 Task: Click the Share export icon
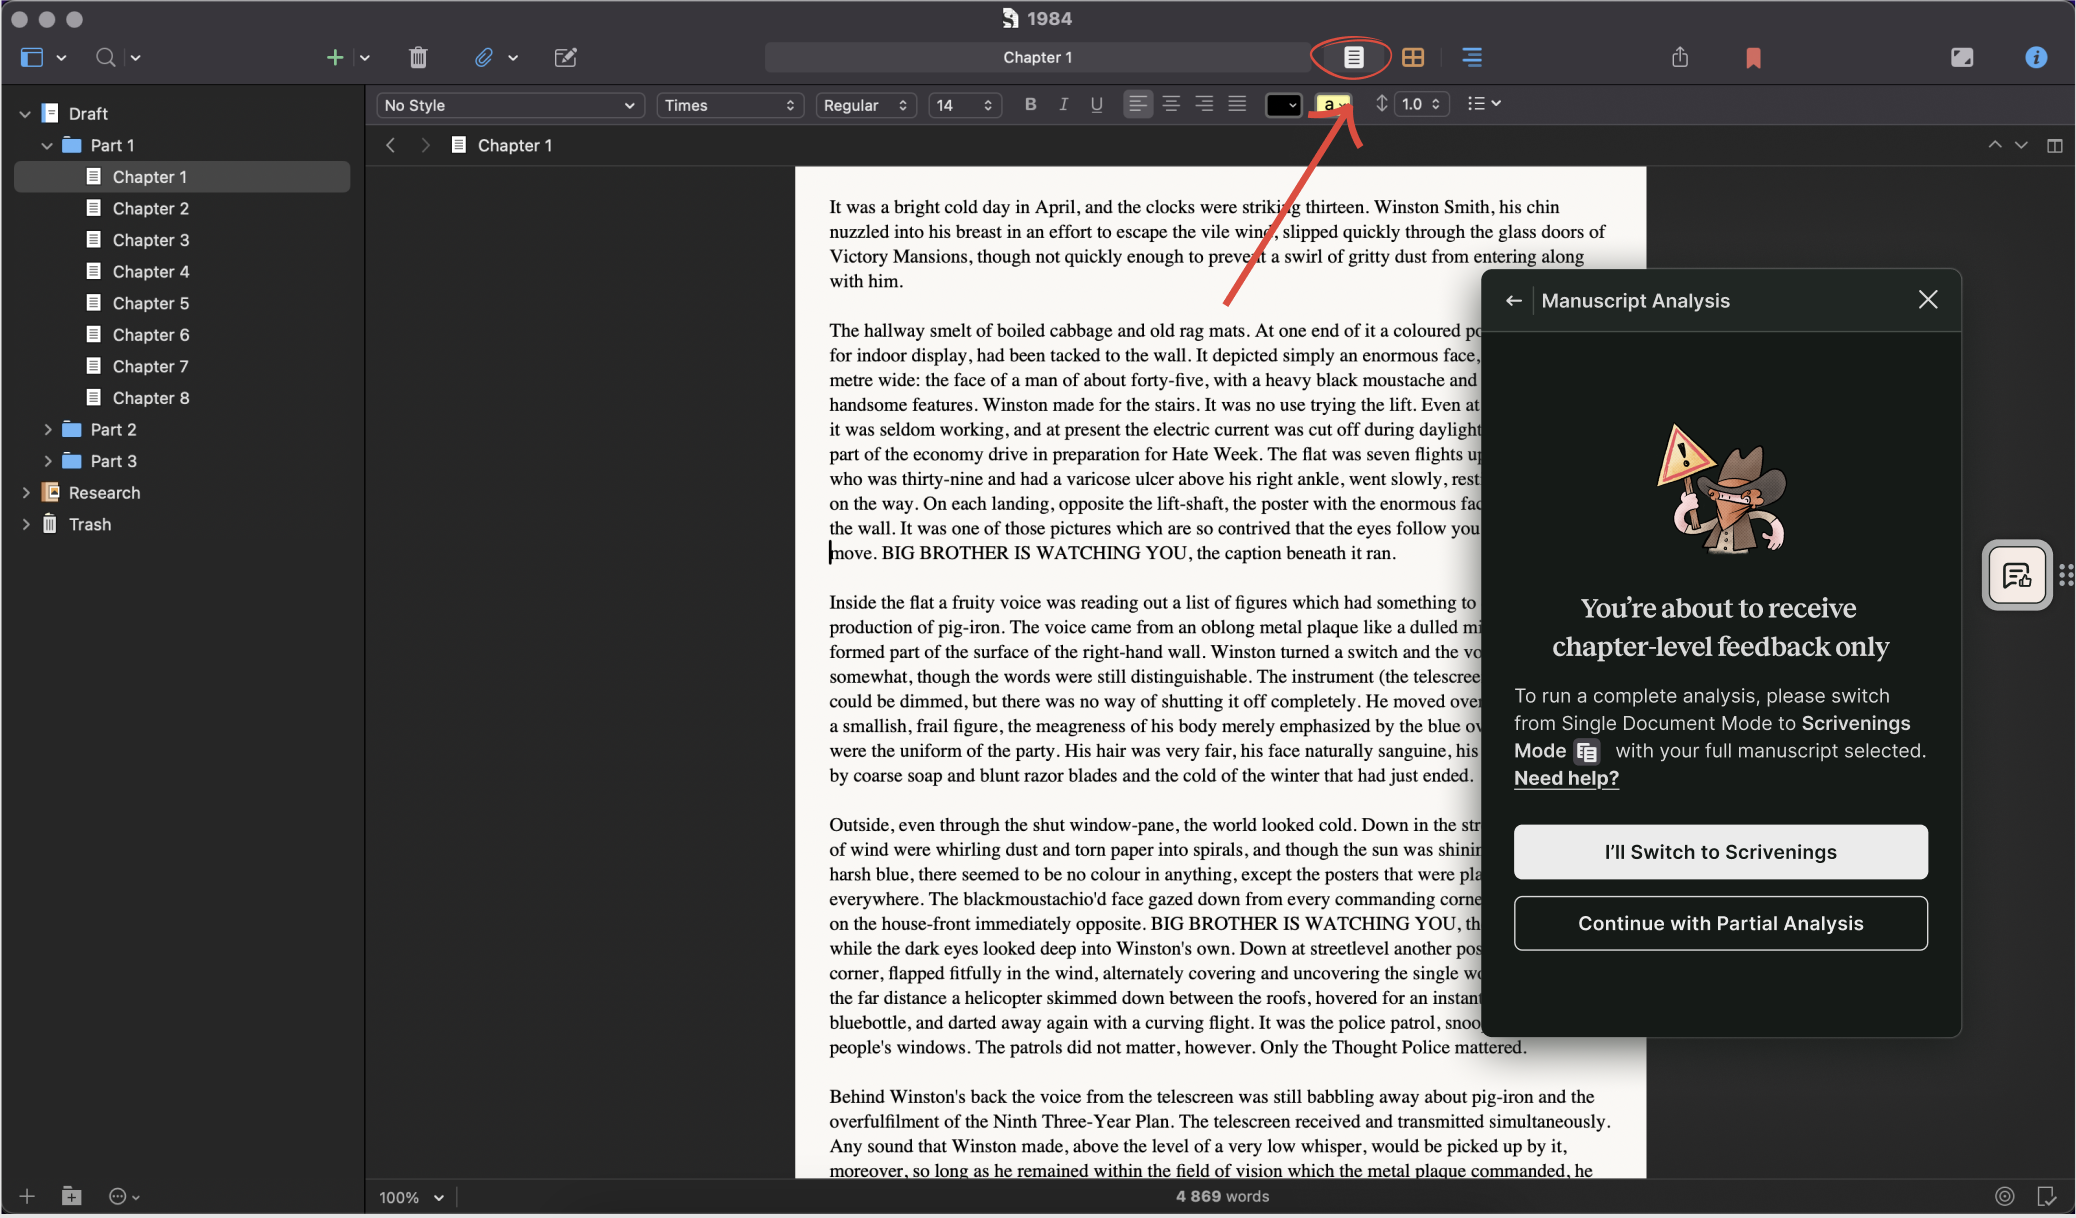1680,57
